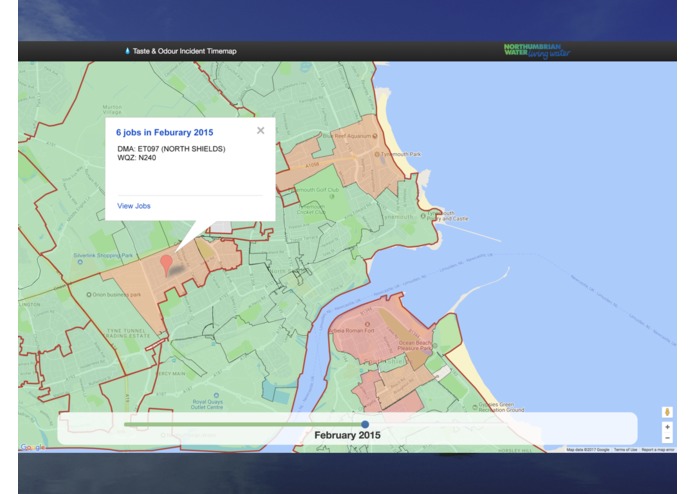Open Terms of Use link
695x494 pixels.
click(x=625, y=450)
